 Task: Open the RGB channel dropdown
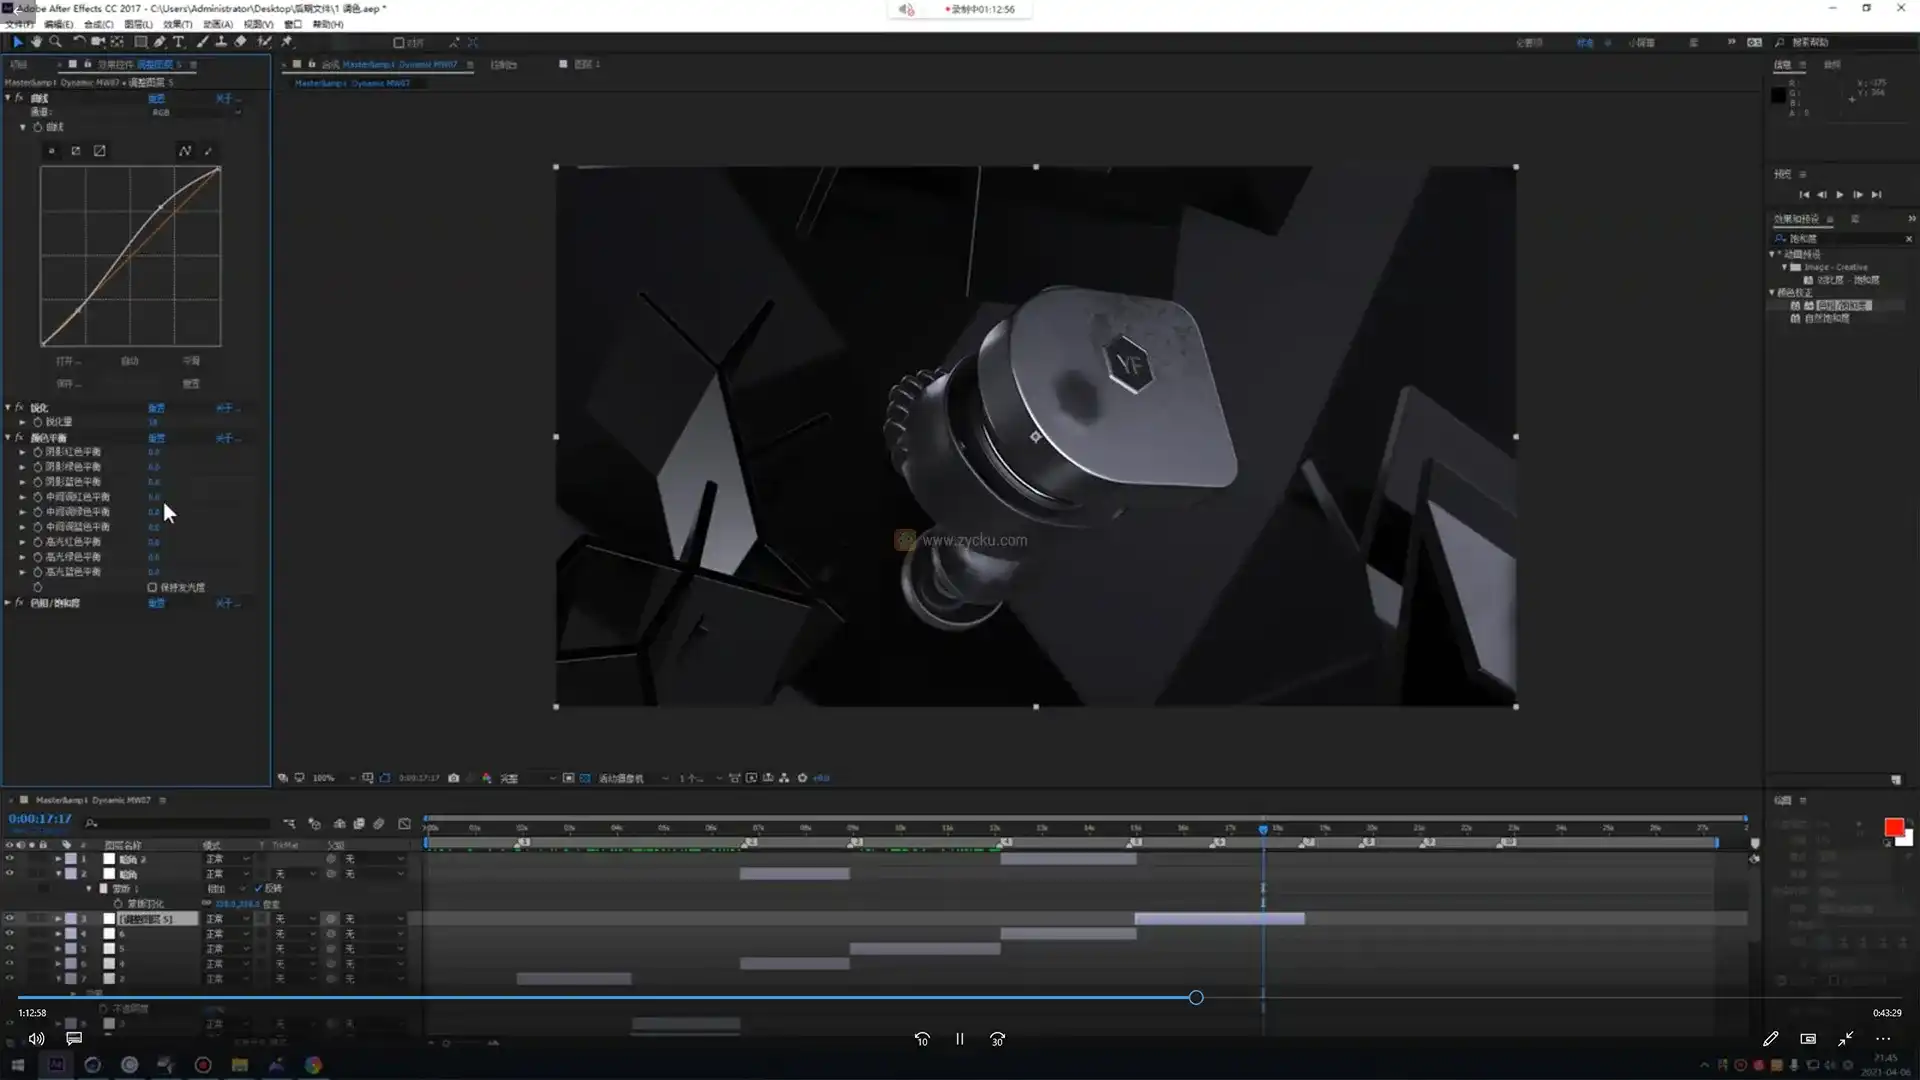pos(196,112)
